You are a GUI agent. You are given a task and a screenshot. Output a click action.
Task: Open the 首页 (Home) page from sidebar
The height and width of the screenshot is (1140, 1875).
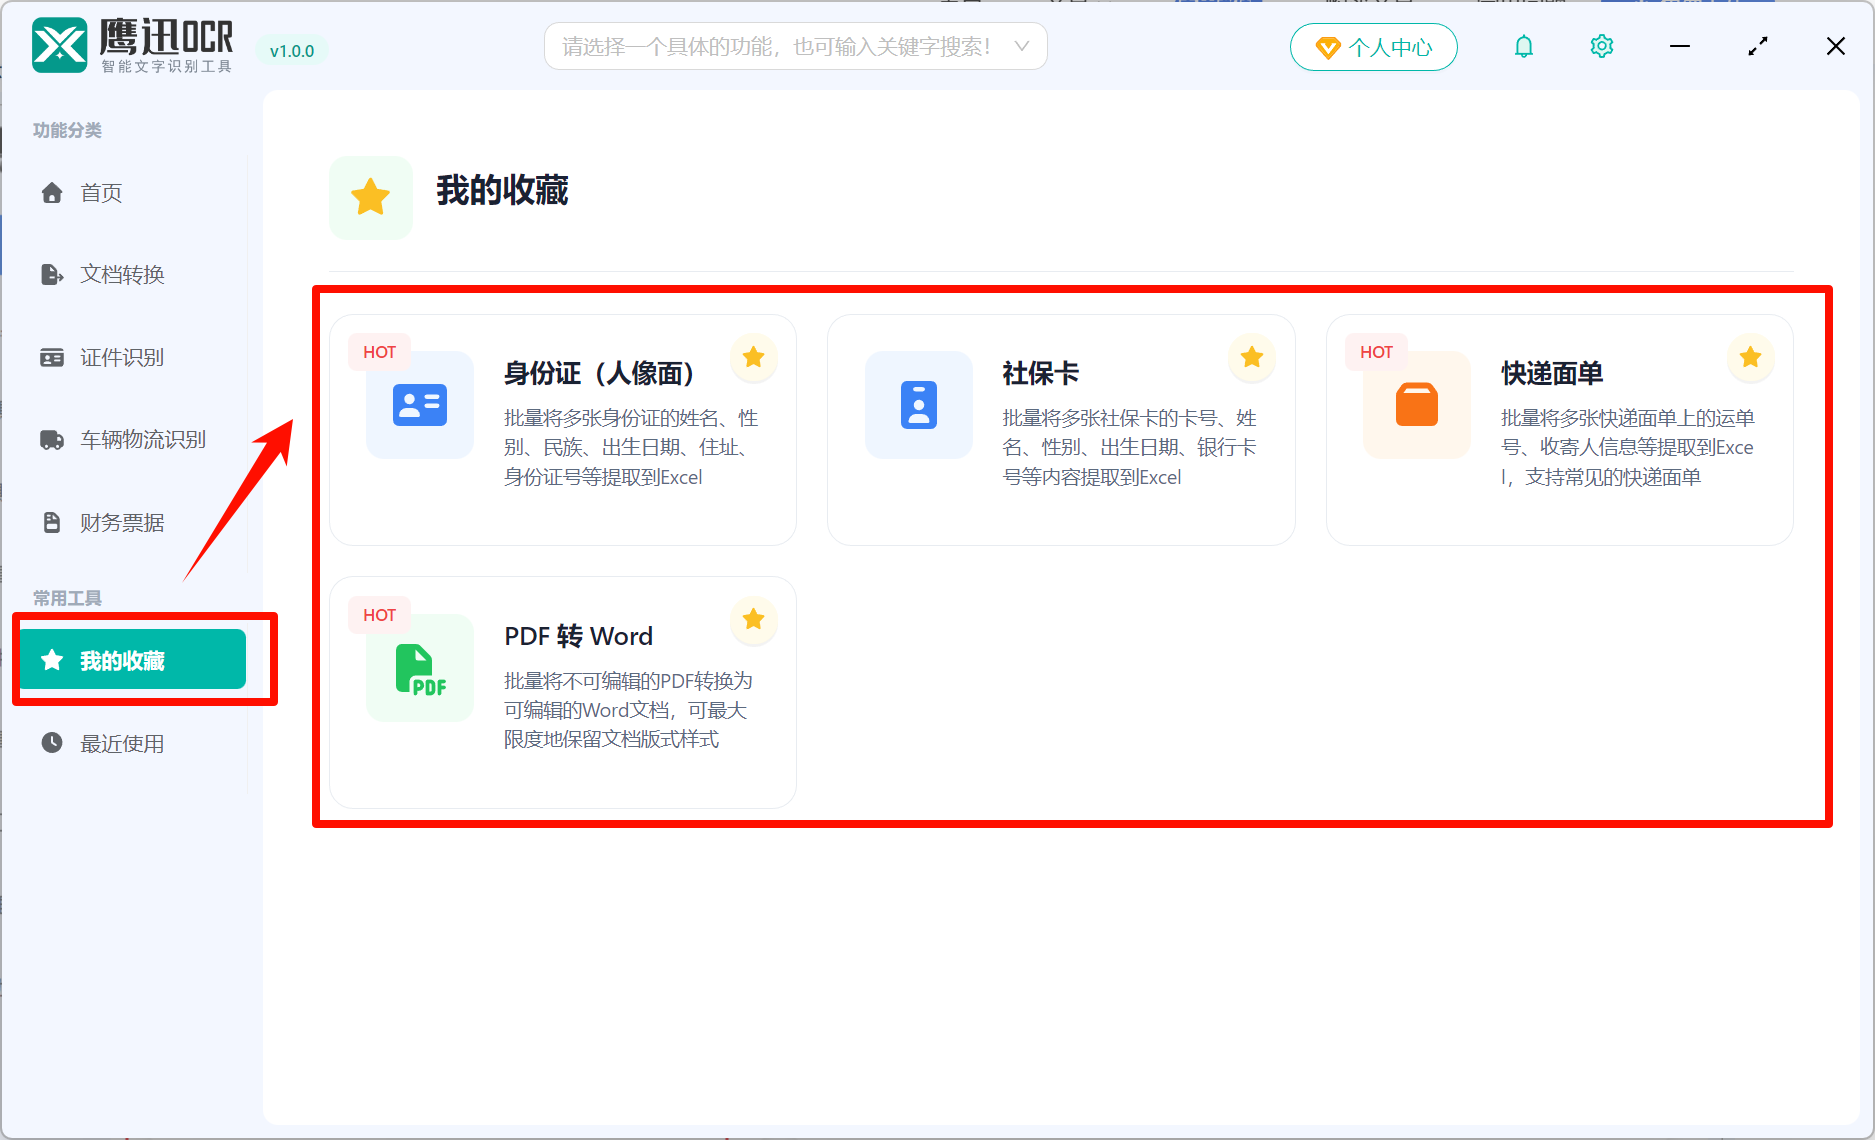100,193
